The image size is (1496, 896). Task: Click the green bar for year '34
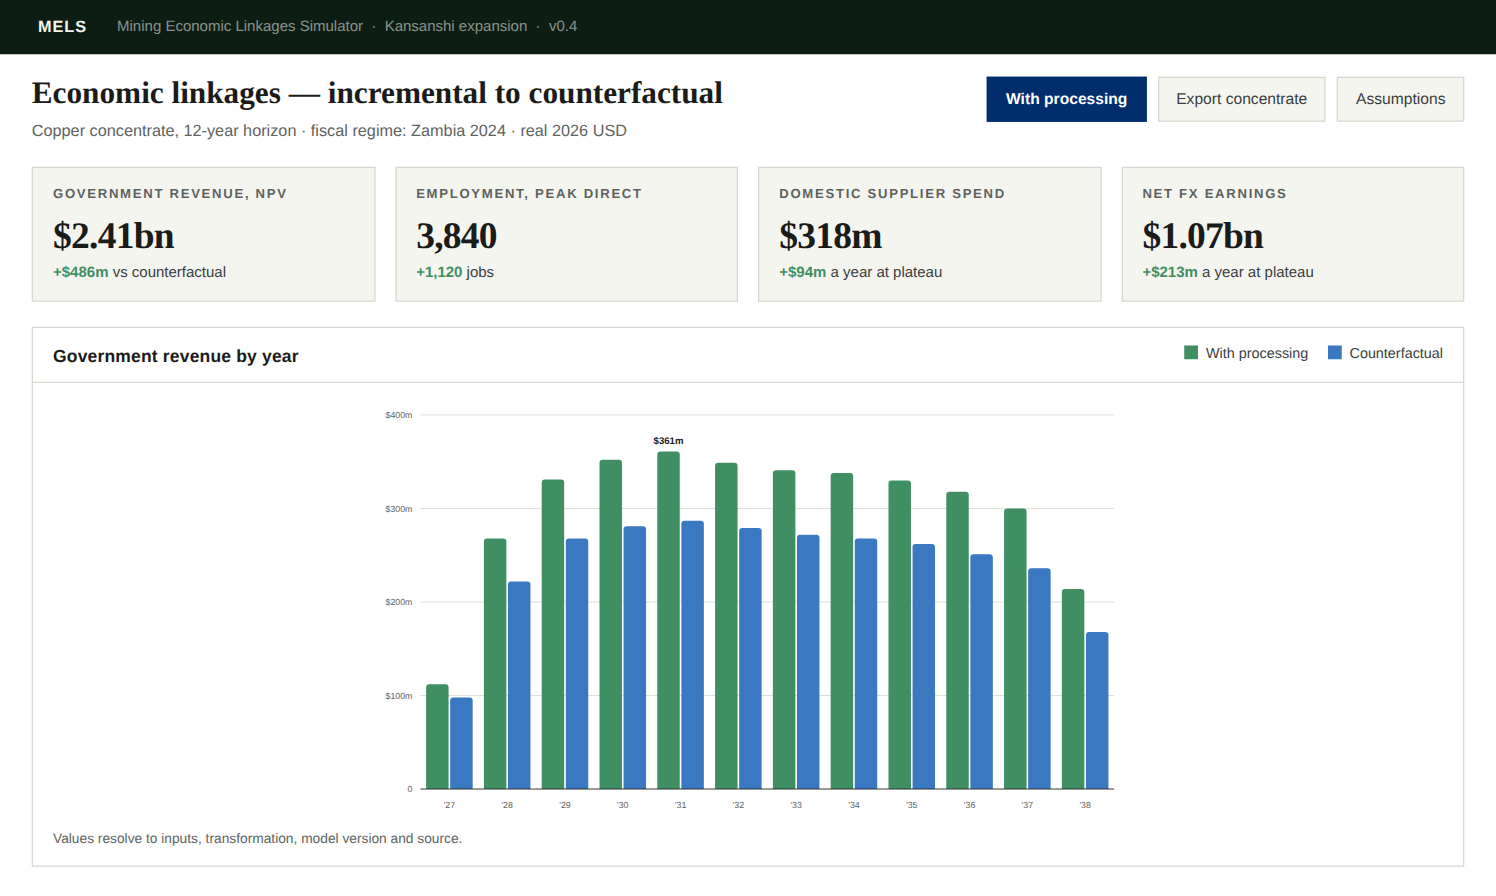(x=842, y=631)
